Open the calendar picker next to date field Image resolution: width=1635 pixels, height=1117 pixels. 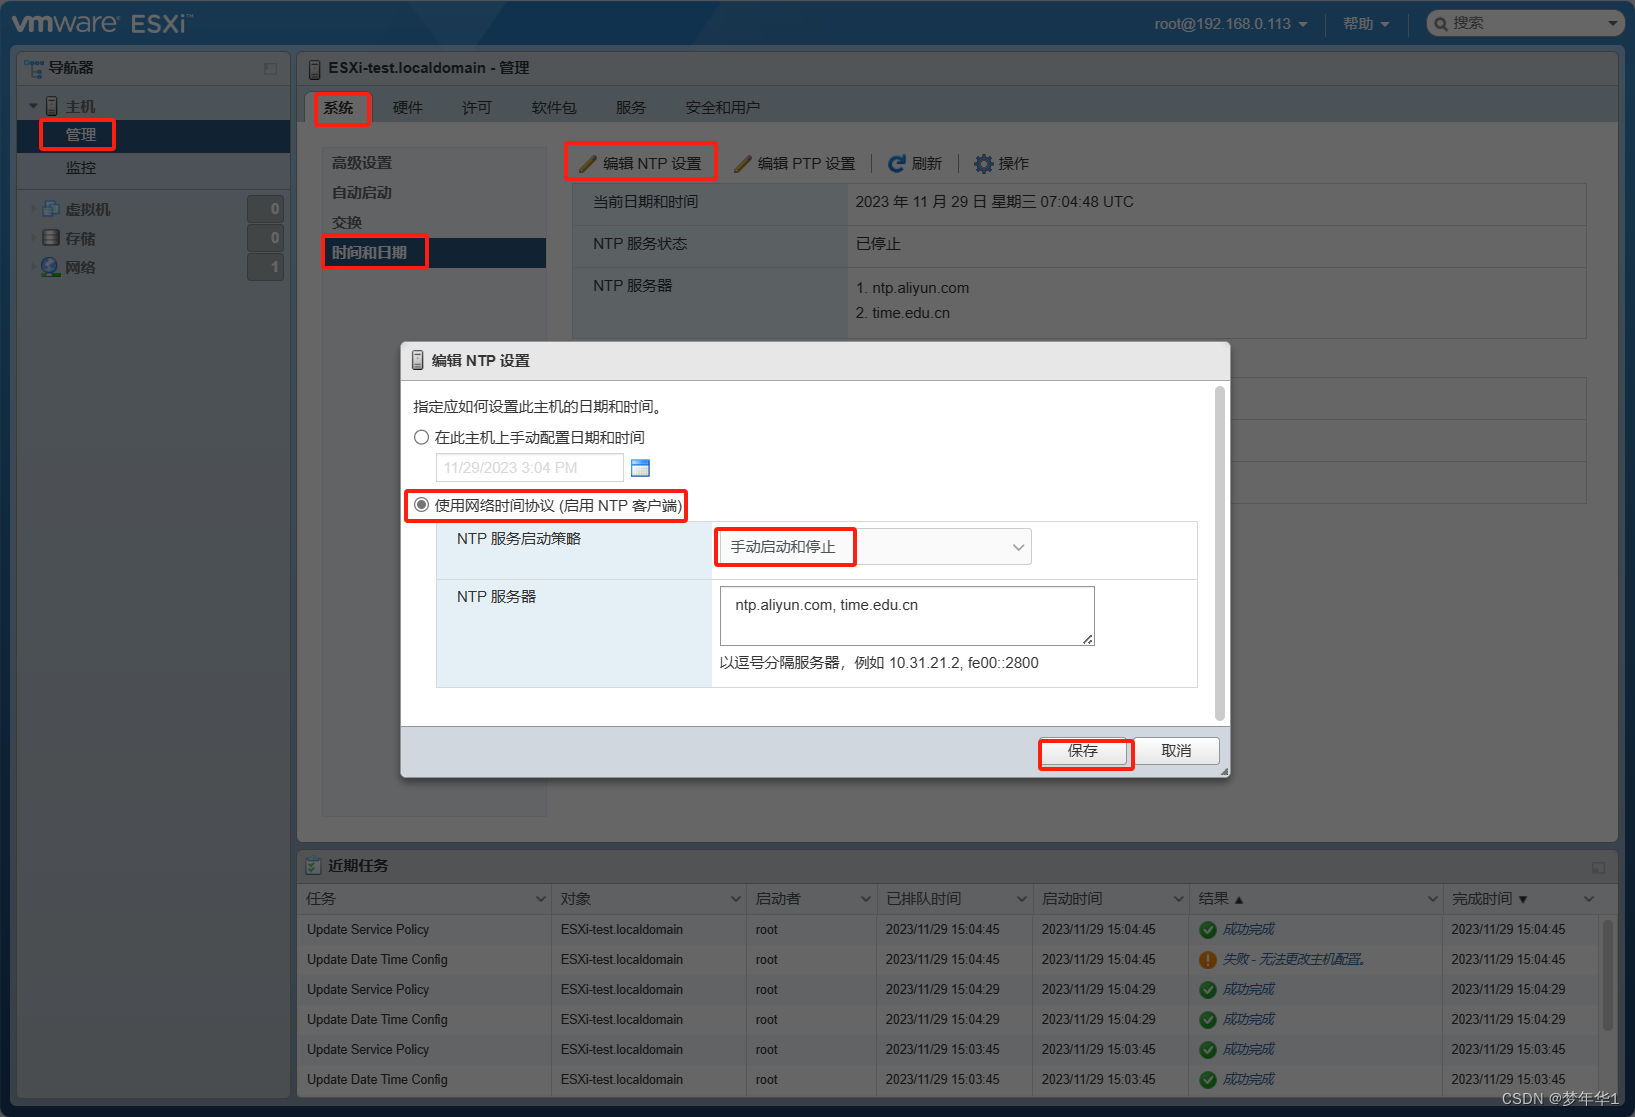639,467
